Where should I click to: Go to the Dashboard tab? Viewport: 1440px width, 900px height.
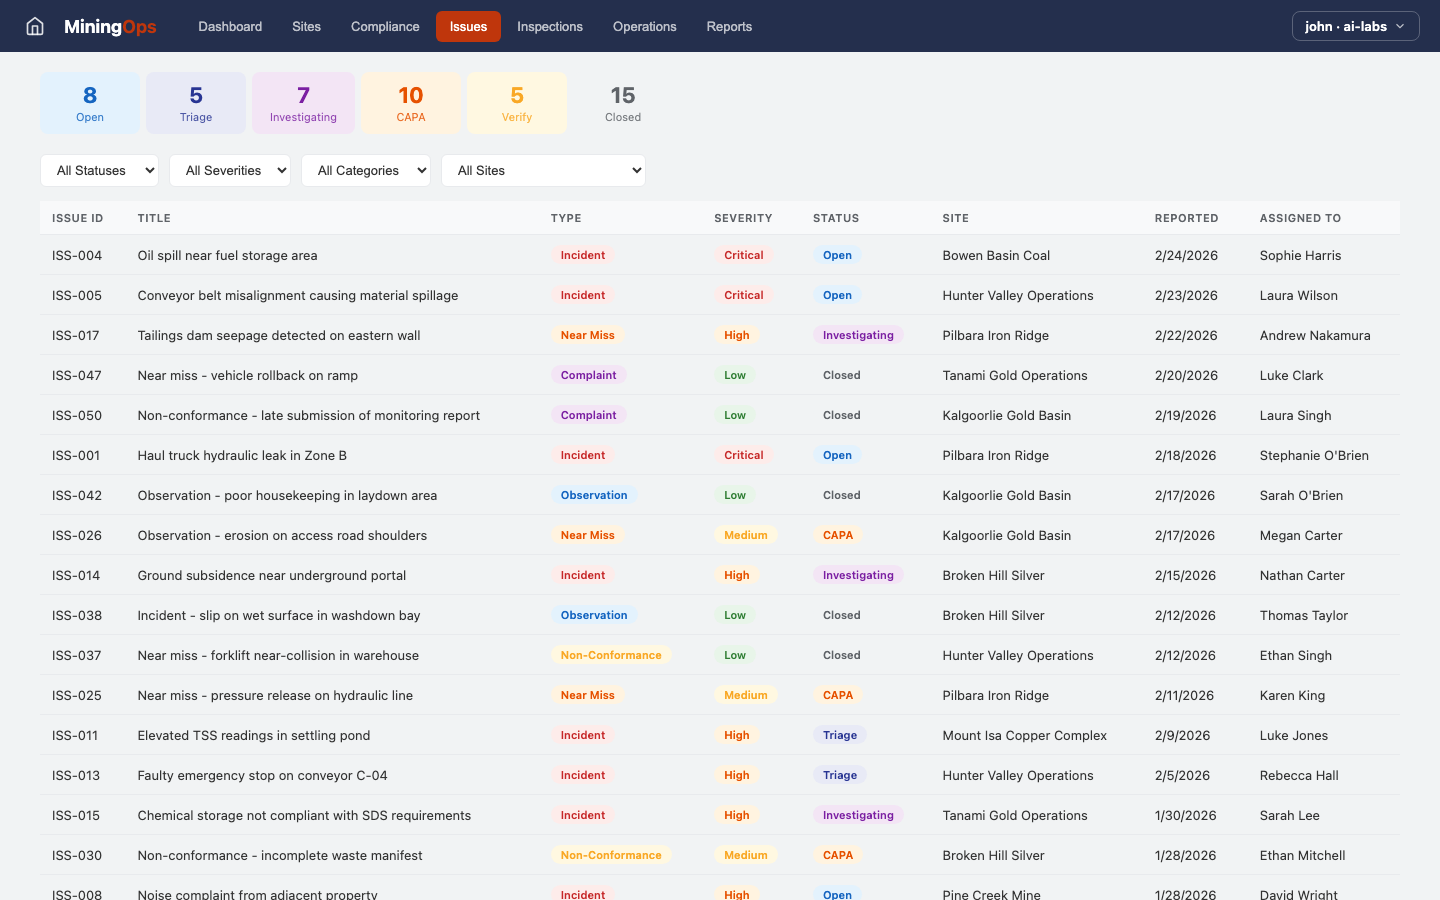point(230,26)
